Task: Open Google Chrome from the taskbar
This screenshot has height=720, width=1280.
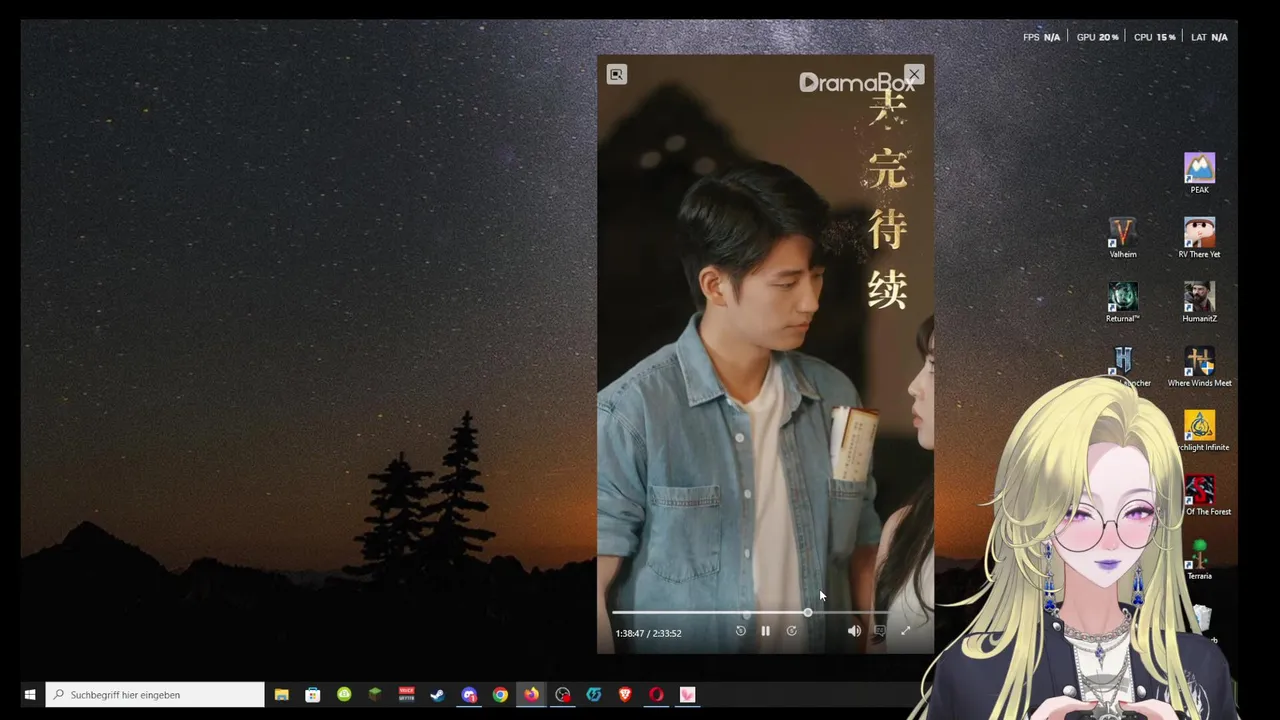Action: tap(500, 694)
